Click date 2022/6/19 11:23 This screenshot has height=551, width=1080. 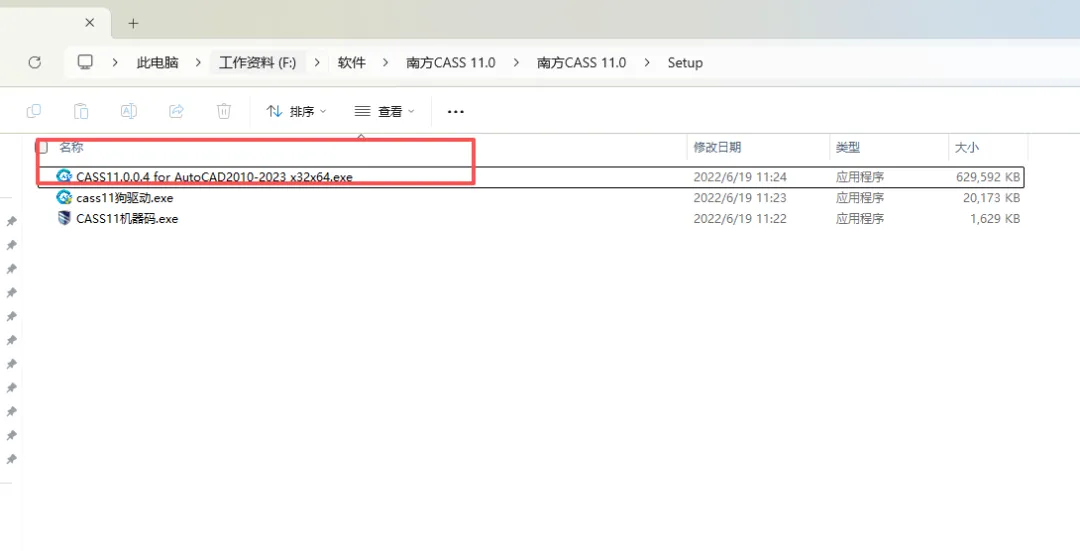740,198
